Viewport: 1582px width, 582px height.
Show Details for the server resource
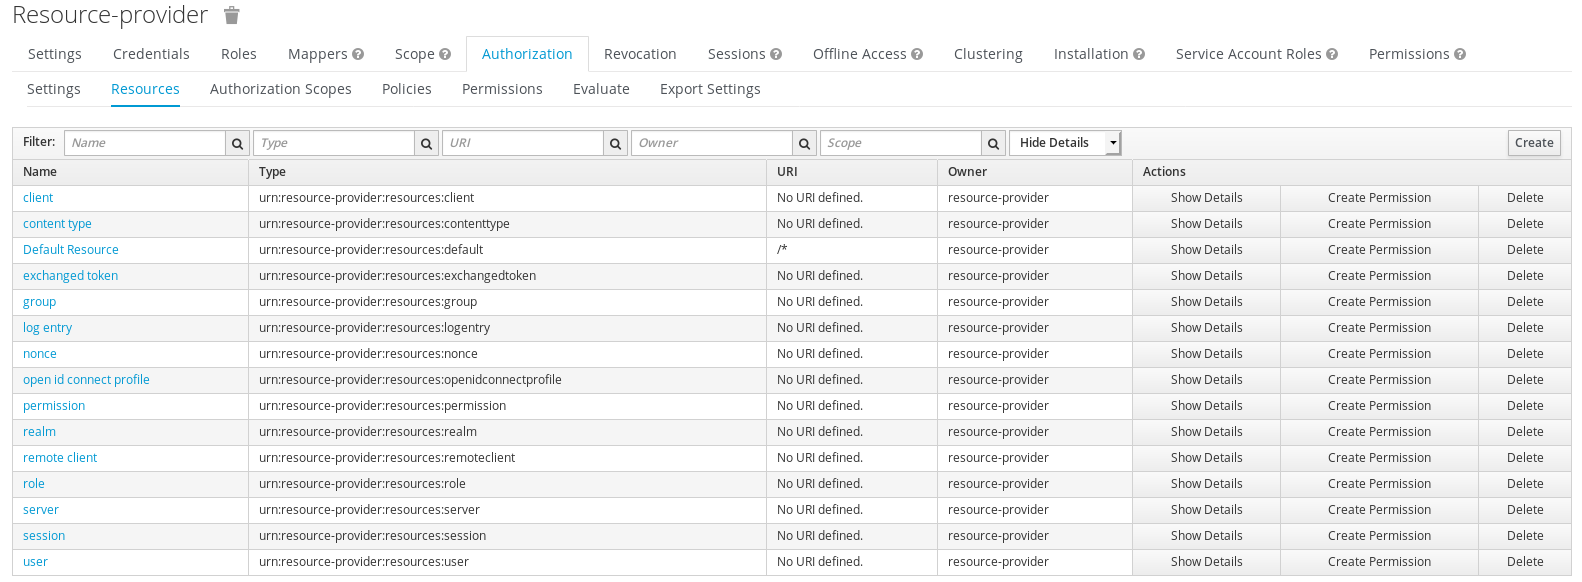point(1206,510)
